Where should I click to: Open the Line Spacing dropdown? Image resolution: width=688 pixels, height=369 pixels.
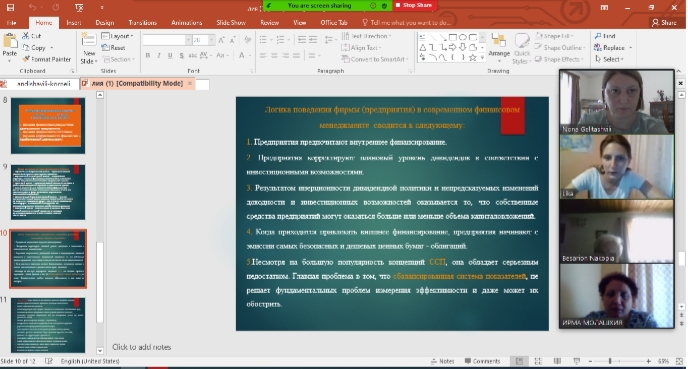pyautogui.click(x=330, y=40)
